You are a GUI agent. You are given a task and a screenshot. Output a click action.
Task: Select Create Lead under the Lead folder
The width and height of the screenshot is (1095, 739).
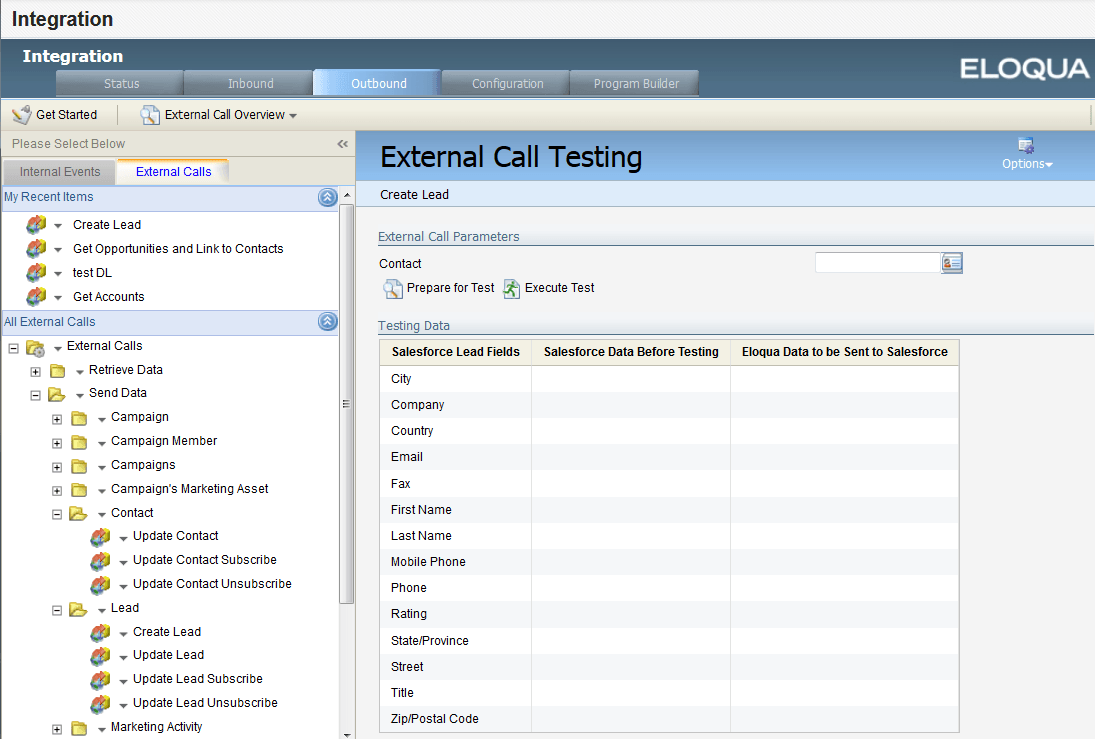tap(166, 631)
